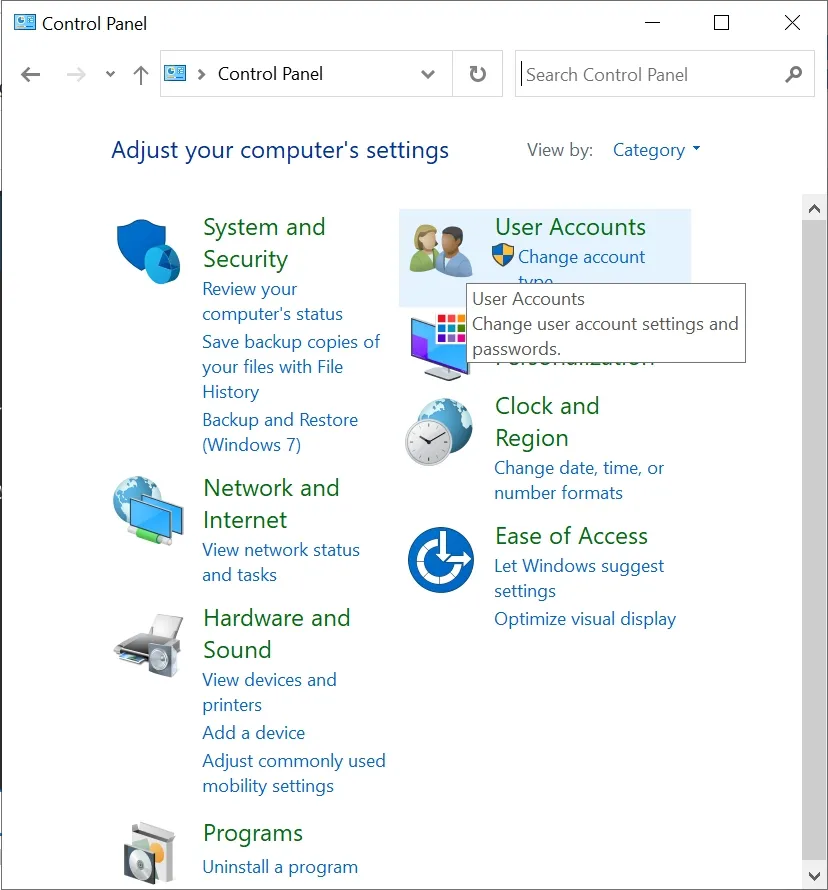The image size is (828, 890).
Task: Click the User Accounts people icon
Action: pyautogui.click(x=441, y=250)
